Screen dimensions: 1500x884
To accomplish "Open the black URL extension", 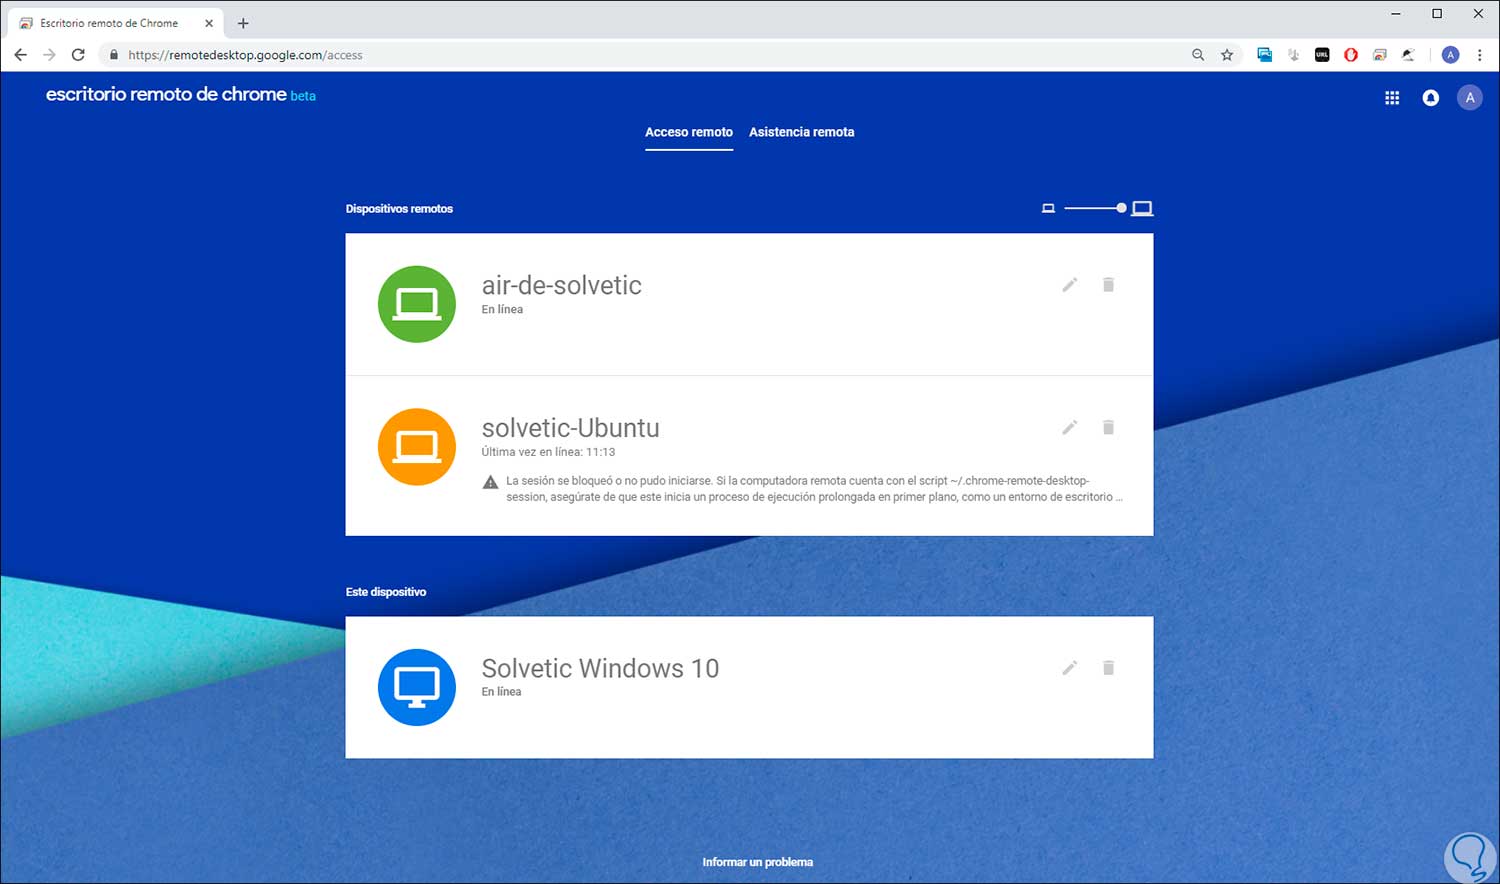I will [1322, 55].
